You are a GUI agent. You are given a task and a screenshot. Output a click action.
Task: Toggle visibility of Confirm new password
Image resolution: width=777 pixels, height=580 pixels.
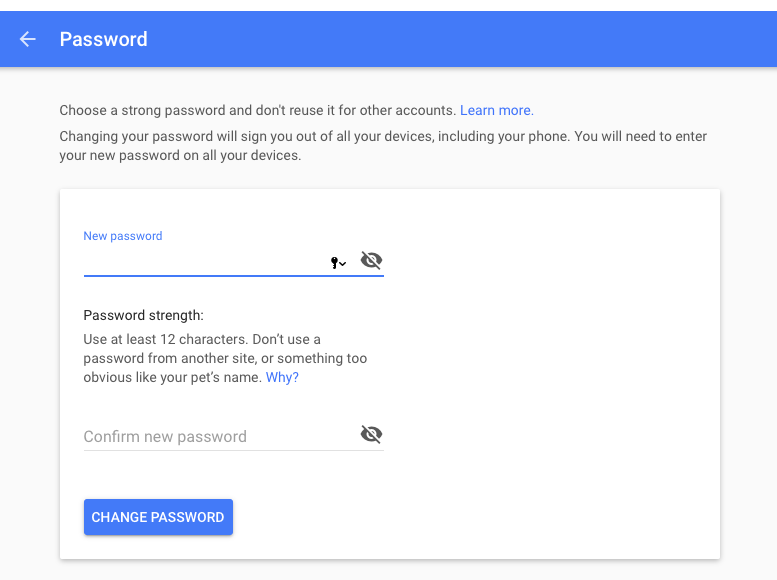pyautogui.click(x=371, y=434)
